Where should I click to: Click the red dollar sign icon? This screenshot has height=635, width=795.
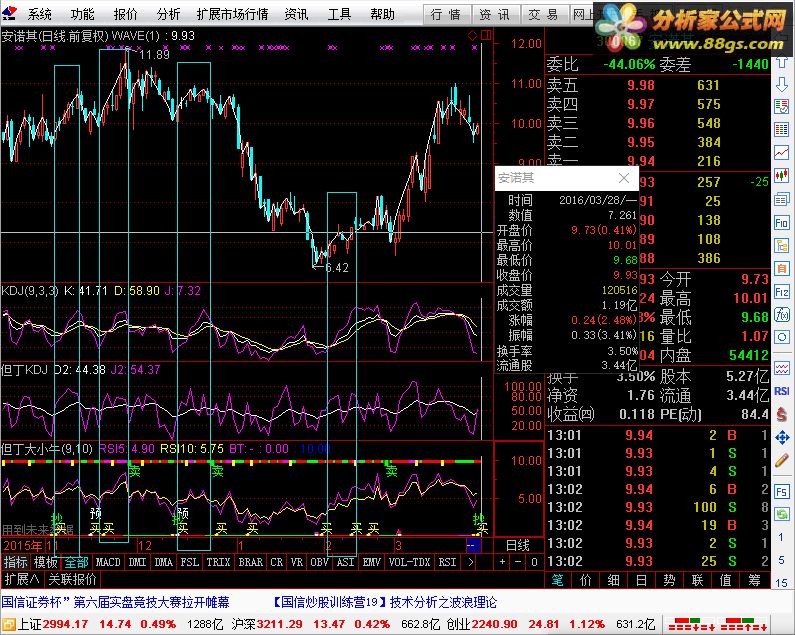coord(781,415)
